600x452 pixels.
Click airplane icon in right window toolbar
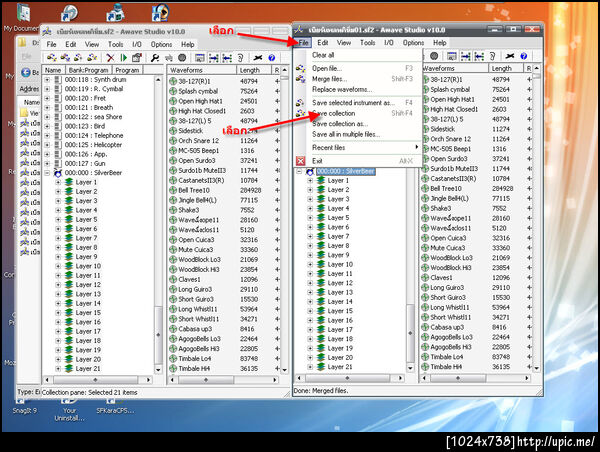[509, 56]
